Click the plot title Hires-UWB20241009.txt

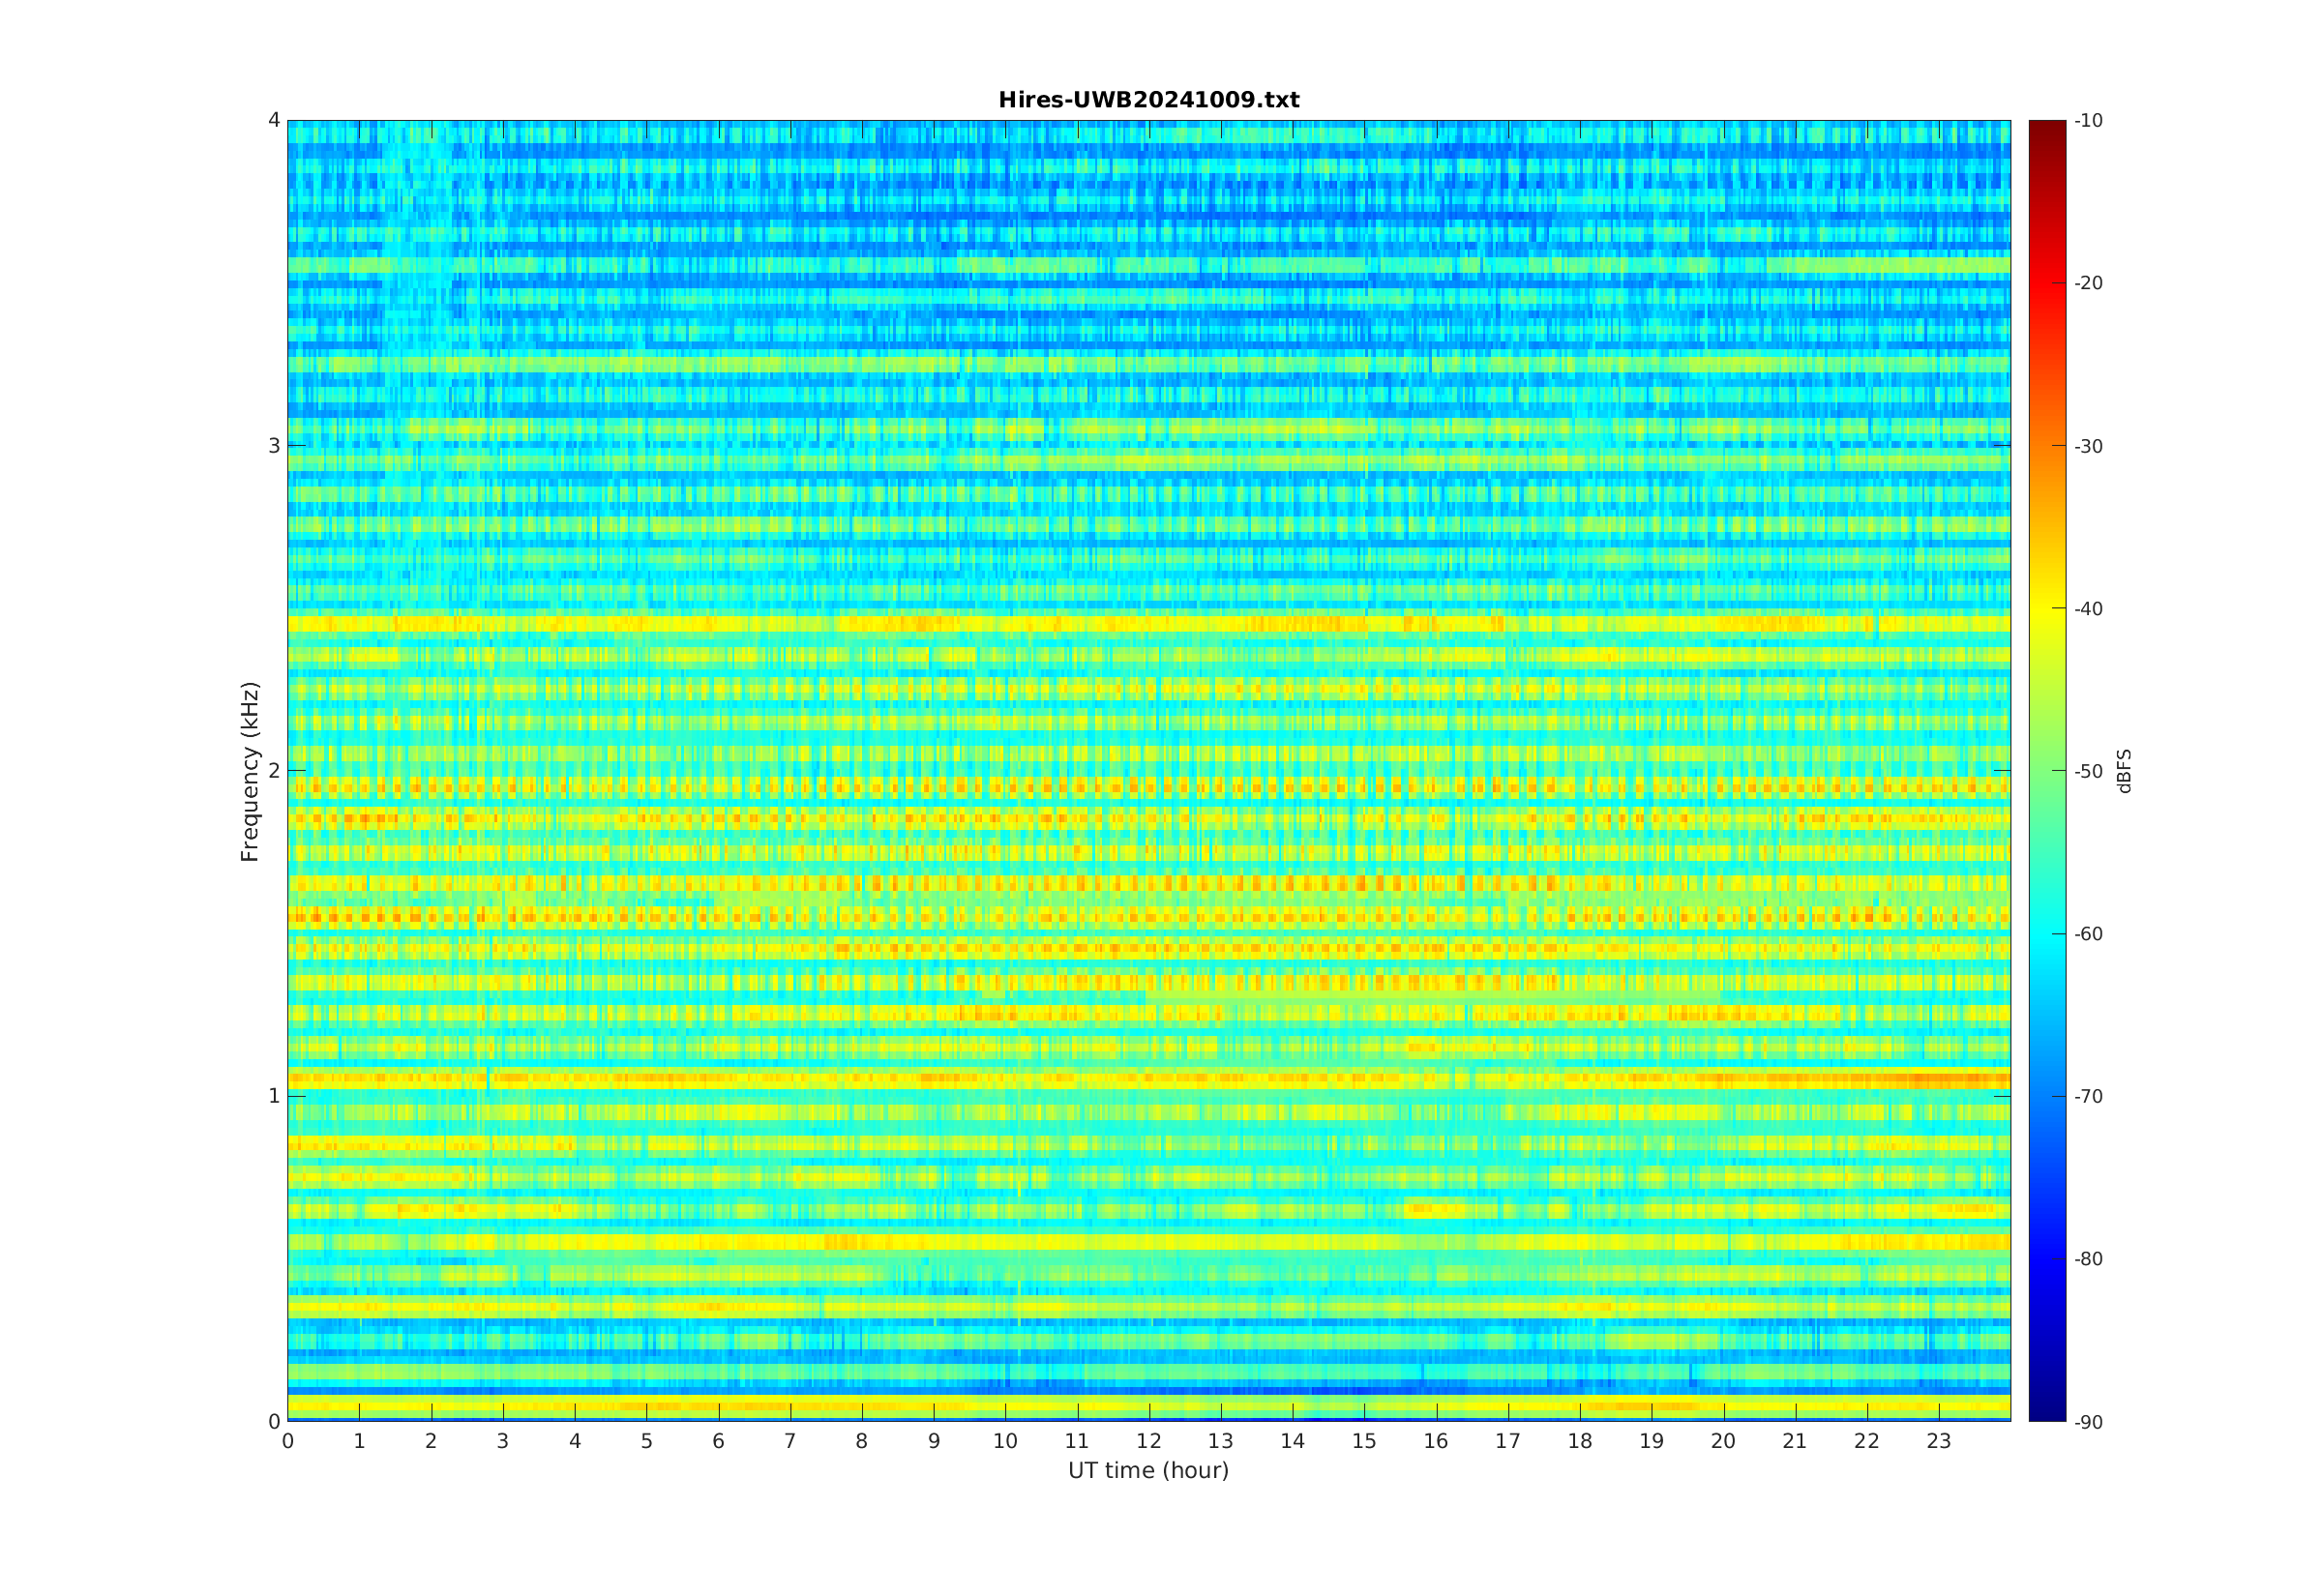1148,100
